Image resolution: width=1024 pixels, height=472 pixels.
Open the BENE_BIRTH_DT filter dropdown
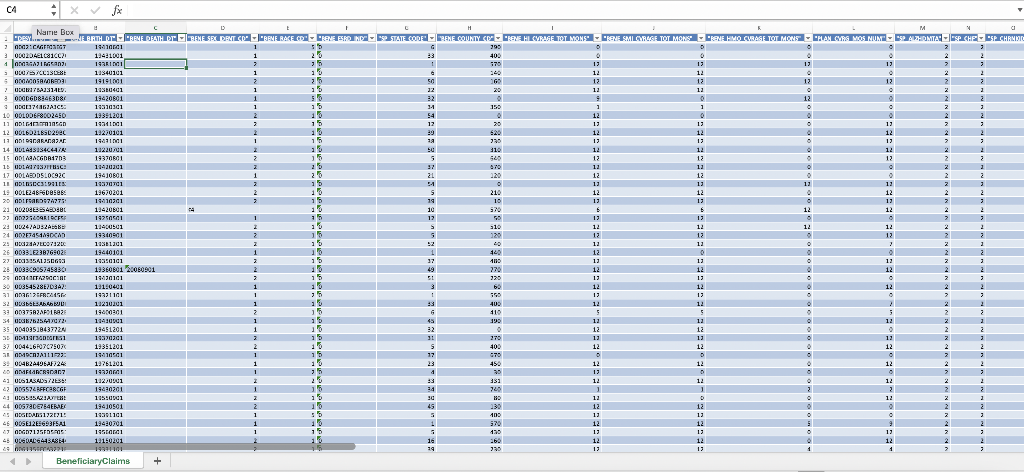[x=120, y=38]
